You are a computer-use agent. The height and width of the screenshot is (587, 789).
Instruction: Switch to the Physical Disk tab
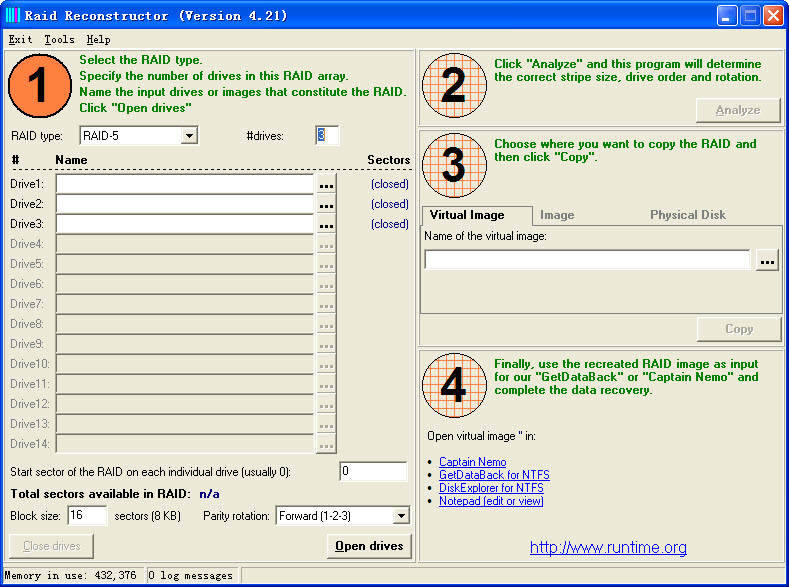(x=687, y=215)
